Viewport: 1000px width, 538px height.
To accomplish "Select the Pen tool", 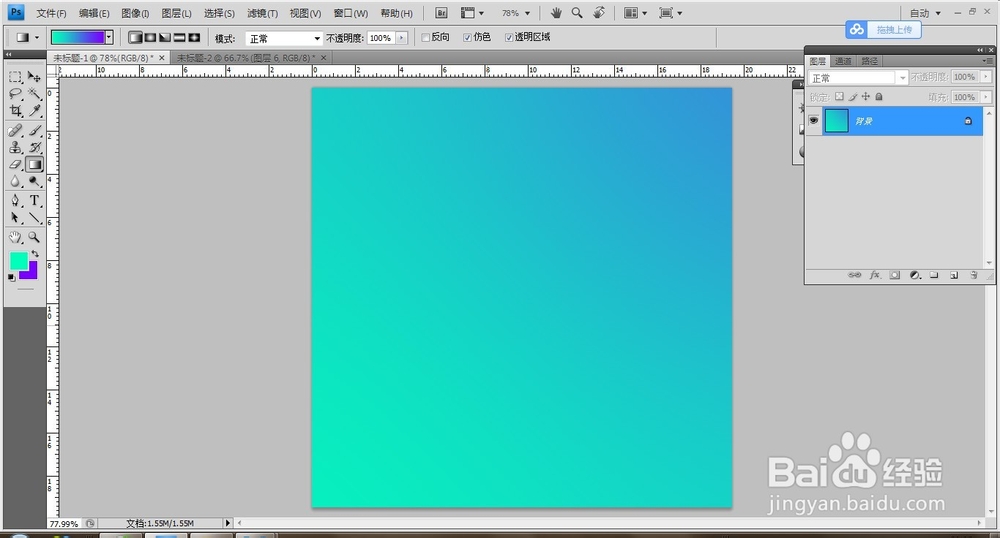I will point(15,201).
